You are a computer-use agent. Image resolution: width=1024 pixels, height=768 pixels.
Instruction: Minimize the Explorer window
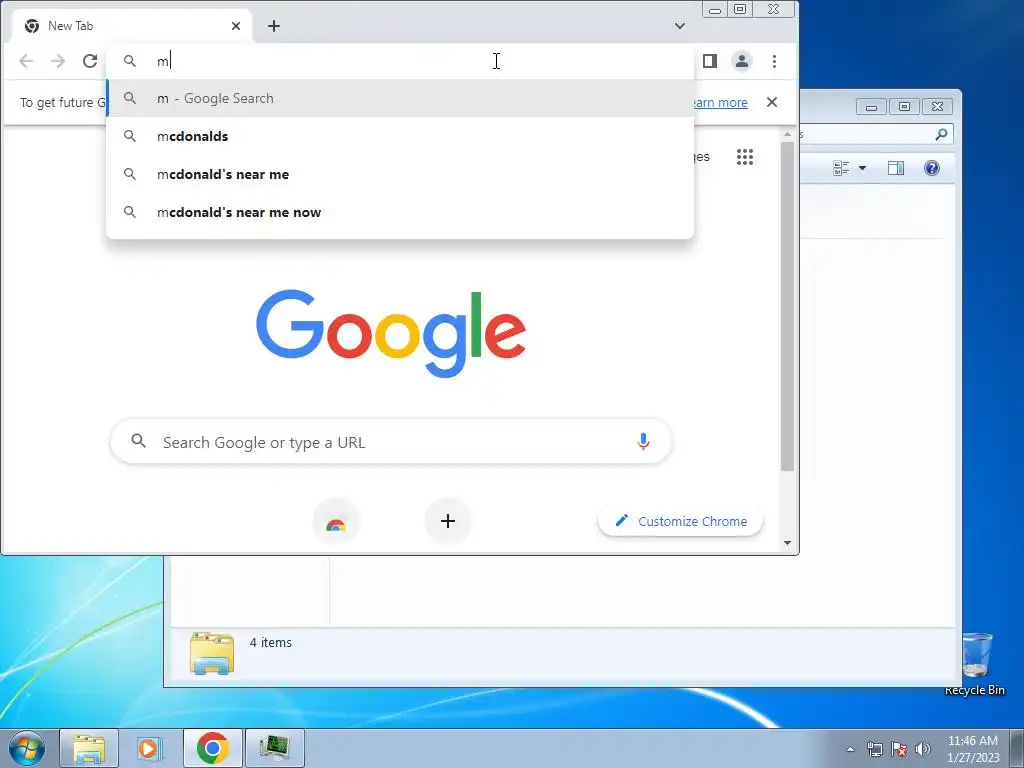(x=871, y=107)
